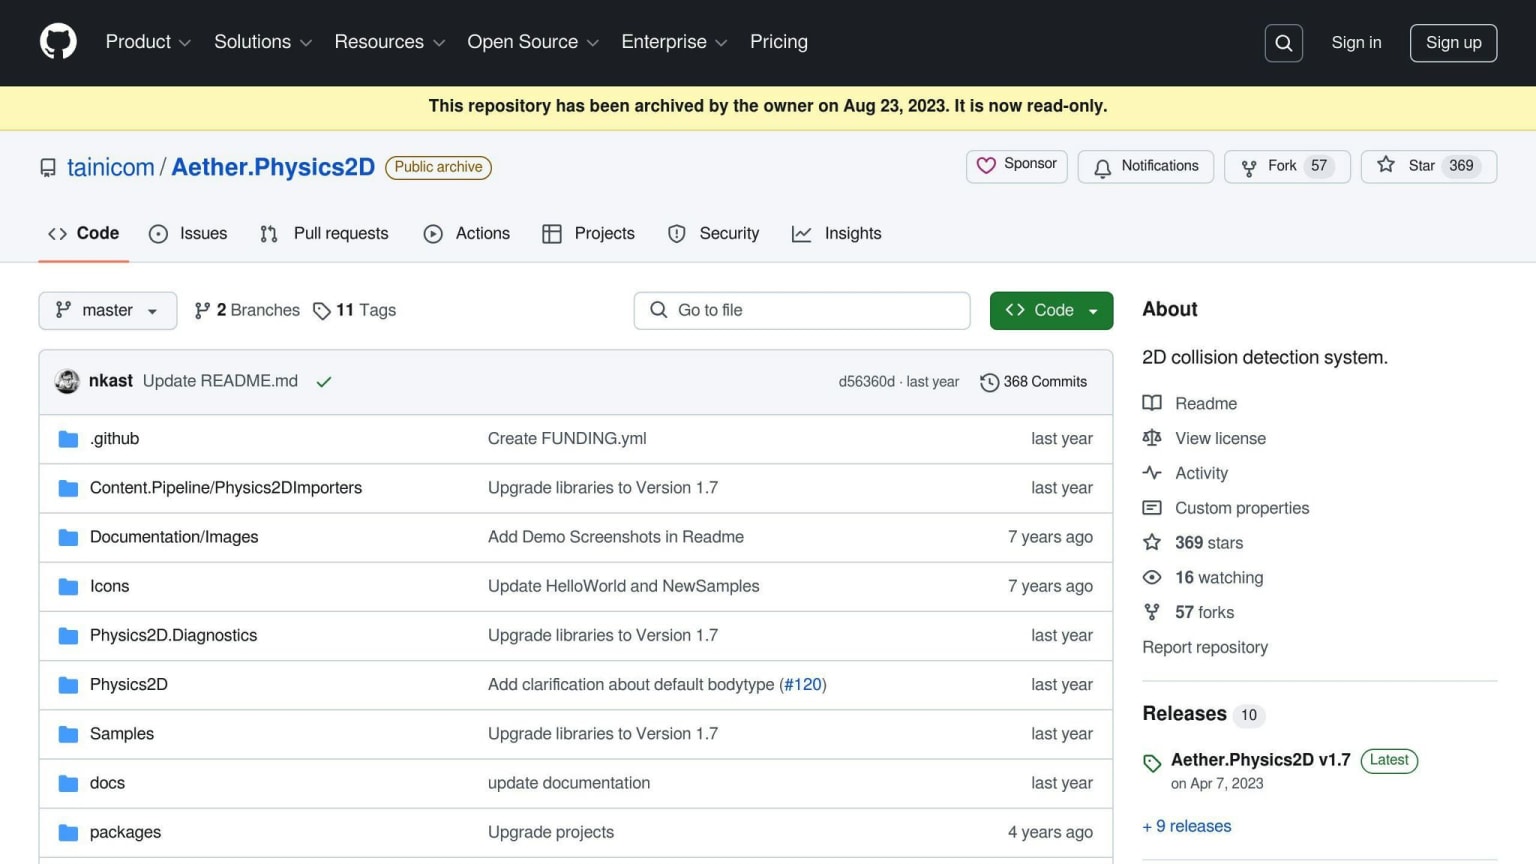
Task: Click Report repository link
Action: (x=1205, y=647)
